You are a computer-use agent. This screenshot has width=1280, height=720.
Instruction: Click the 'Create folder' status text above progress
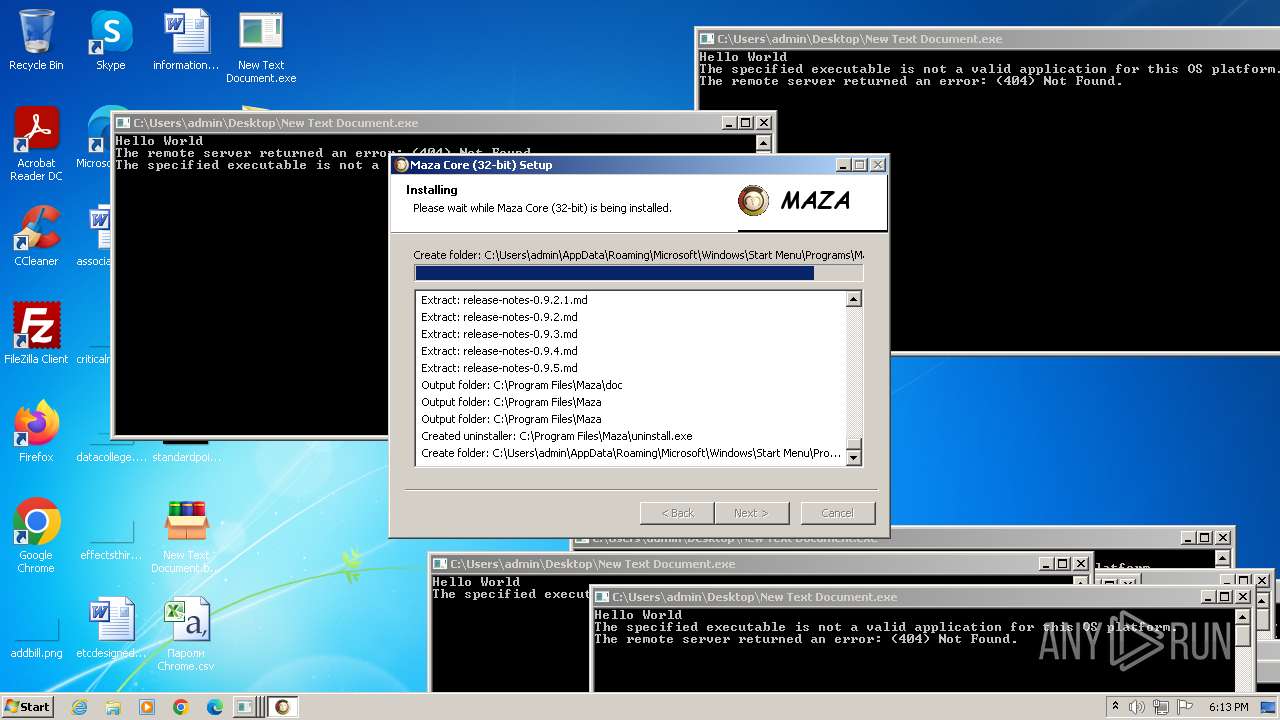tap(638, 255)
